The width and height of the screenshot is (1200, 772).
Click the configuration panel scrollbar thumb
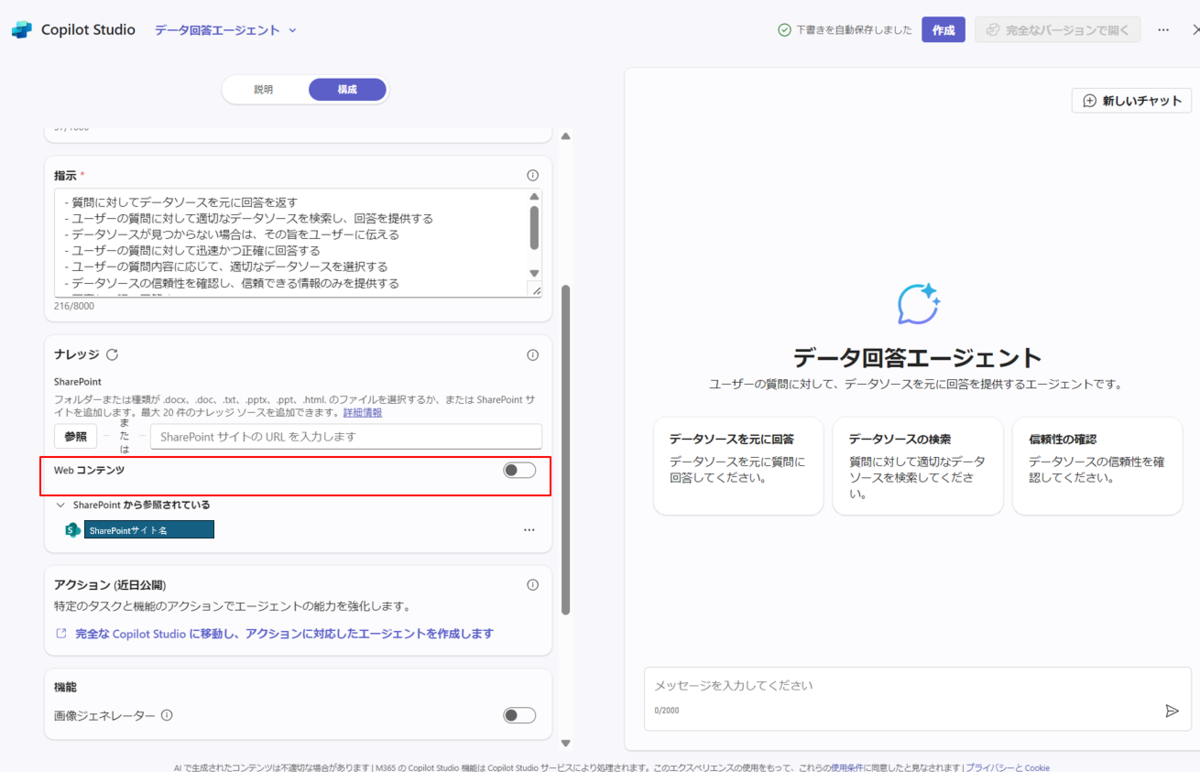coord(565,450)
